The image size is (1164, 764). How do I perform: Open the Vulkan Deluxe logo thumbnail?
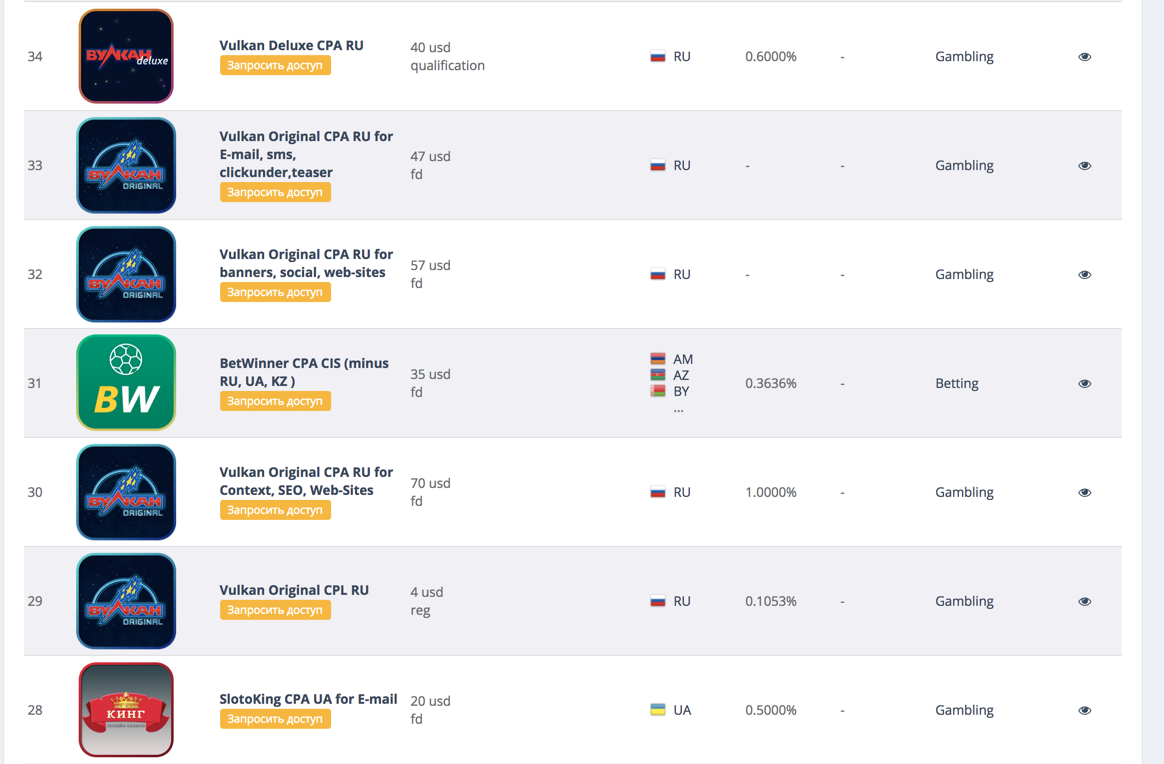(126, 56)
